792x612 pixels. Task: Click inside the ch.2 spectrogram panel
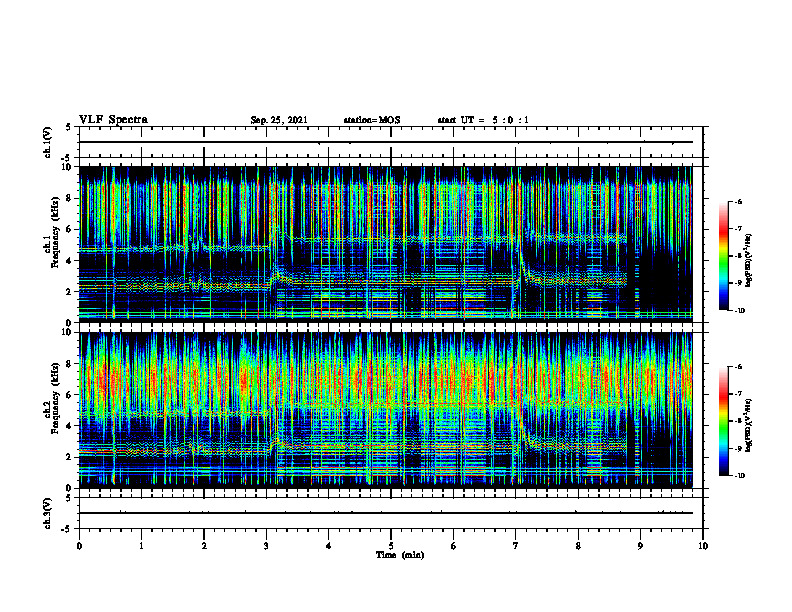386,410
